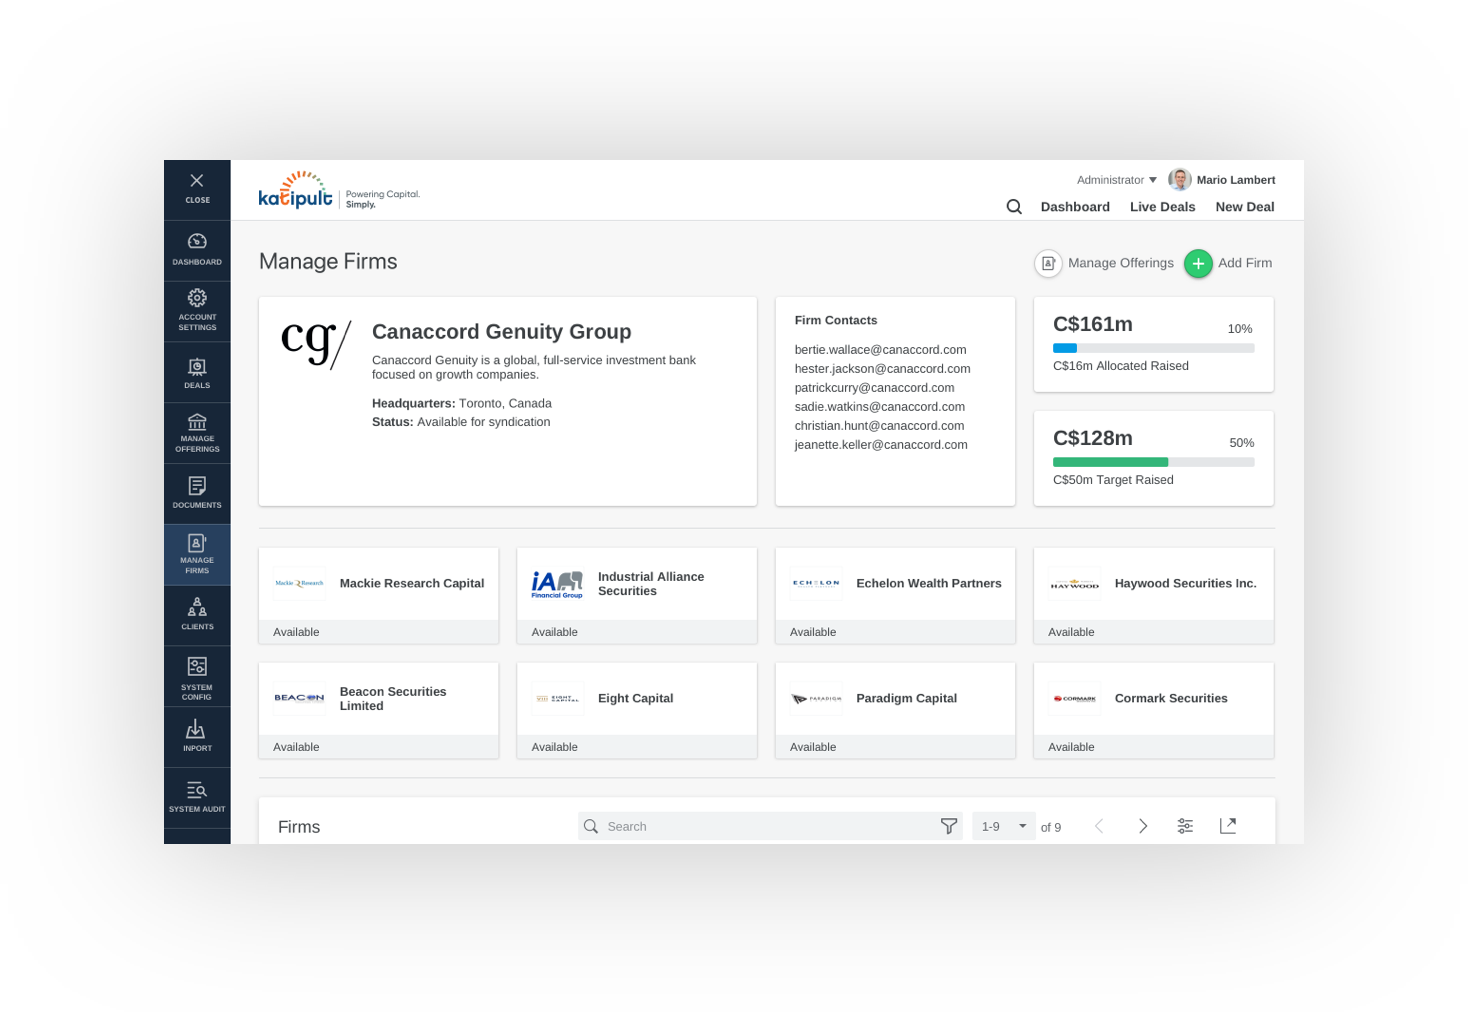Open the Haywood Securities Inc. firm card
1468x1012 pixels.
1154,596
